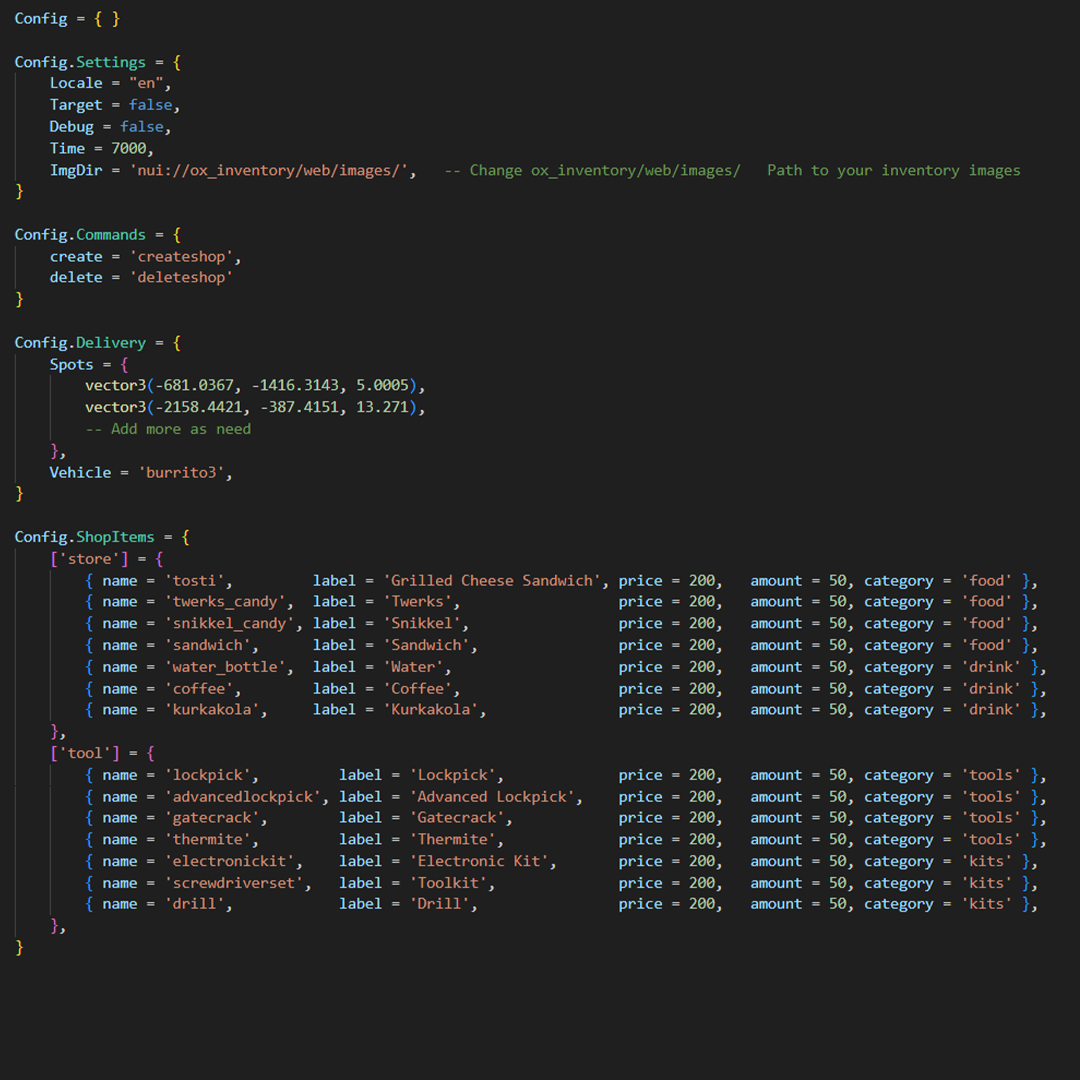The width and height of the screenshot is (1080, 1080).
Task: Click the 'tools' category on the lockpick row
Action: 990,775
